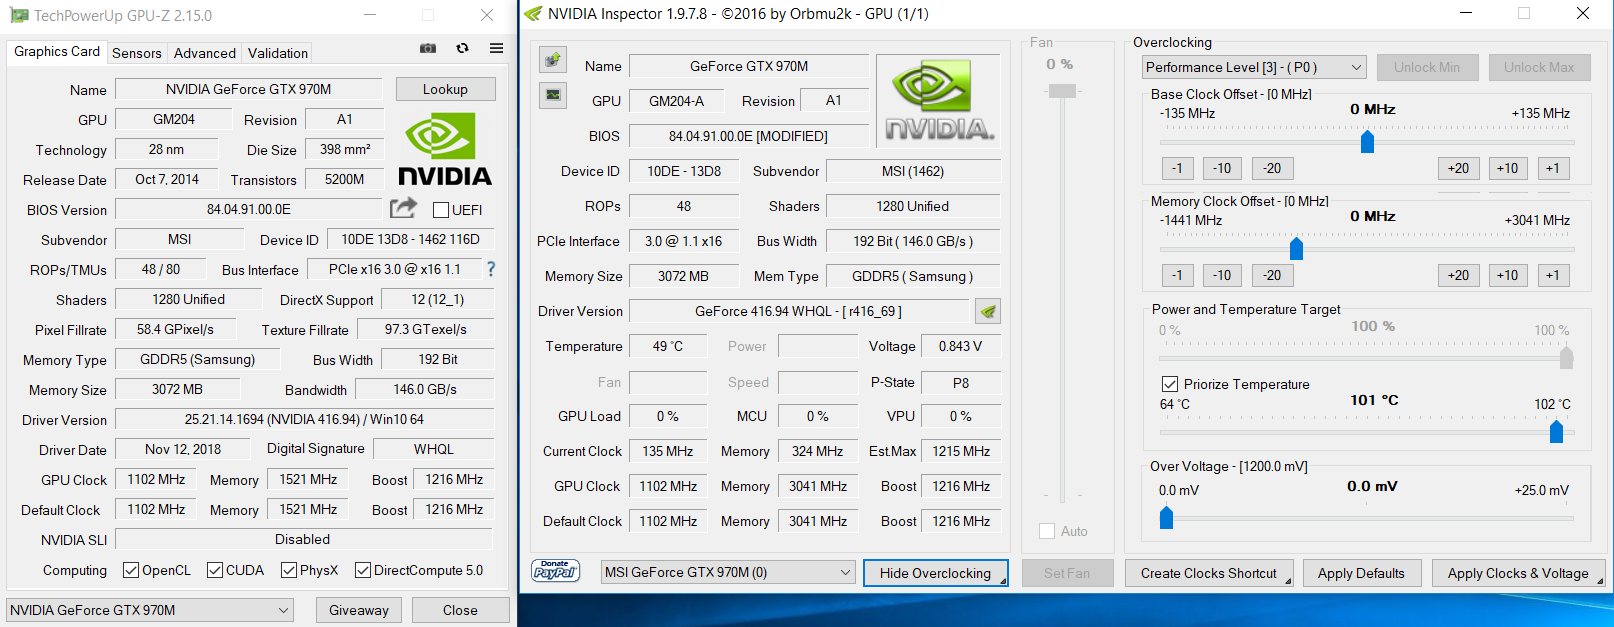Click the Giveaway button
Screen dimensions: 1614x627
click(x=359, y=610)
